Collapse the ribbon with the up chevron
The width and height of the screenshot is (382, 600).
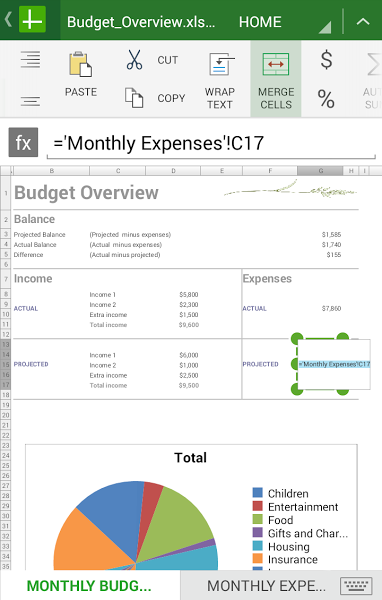[363, 22]
